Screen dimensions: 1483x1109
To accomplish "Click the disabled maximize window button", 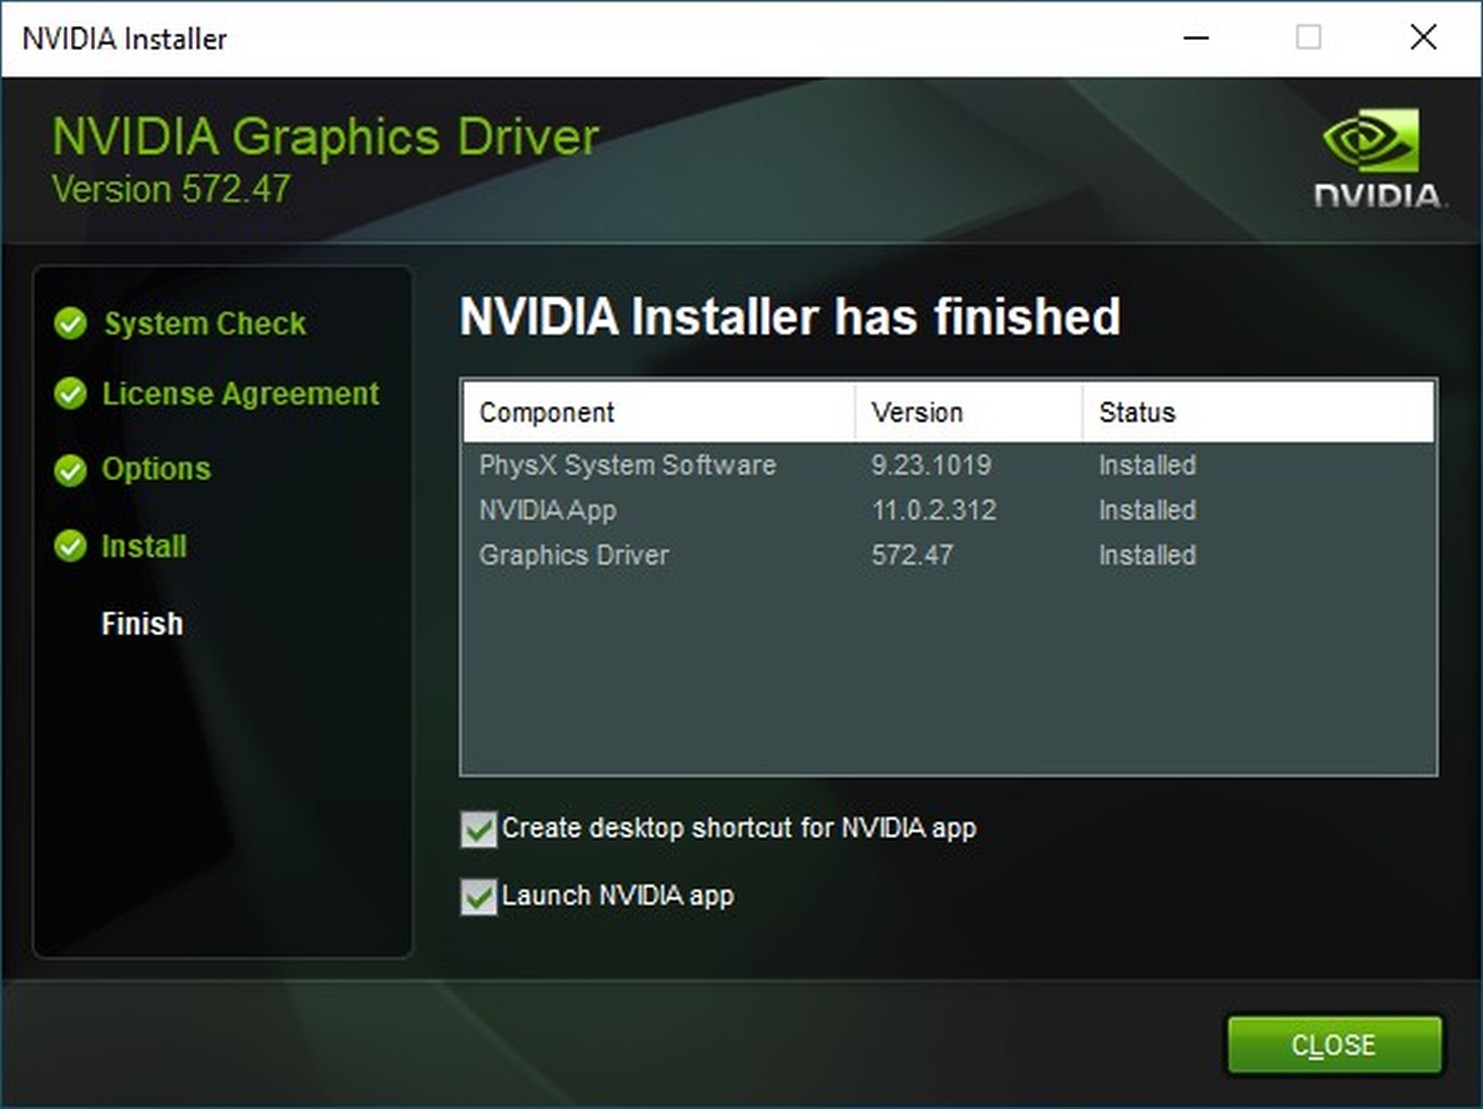I will pyautogui.click(x=1309, y=38).
